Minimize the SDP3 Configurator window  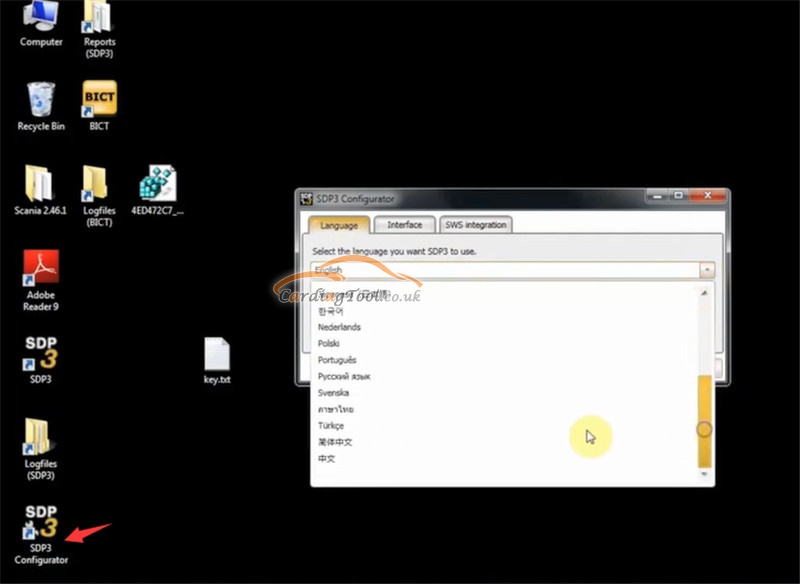pyautogui.click(x=658, y=196)
